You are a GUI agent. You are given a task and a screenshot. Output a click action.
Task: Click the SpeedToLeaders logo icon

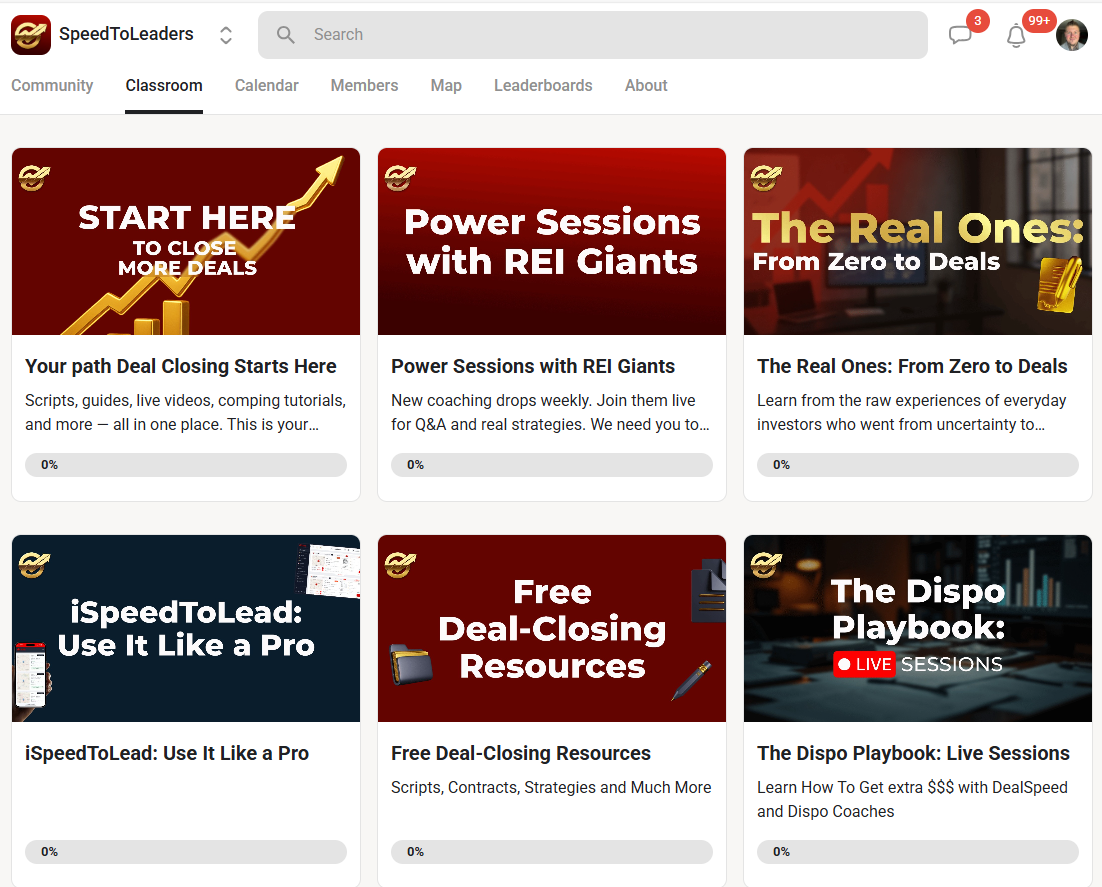(31, 35)
